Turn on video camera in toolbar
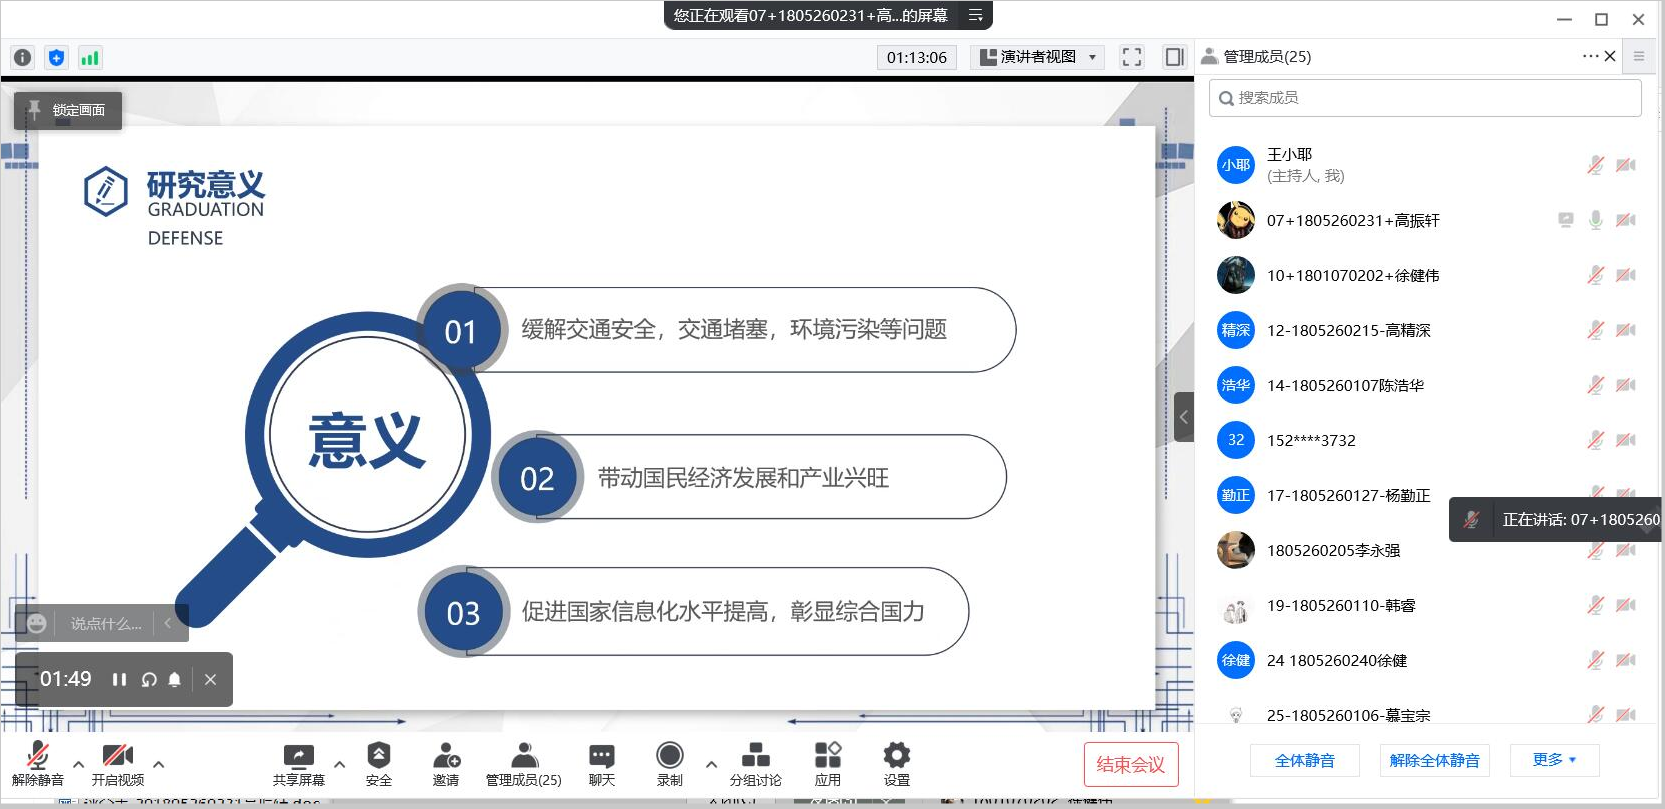This screenshot has width=1665, height=809. pyautogui.click(x=117, y=756)
